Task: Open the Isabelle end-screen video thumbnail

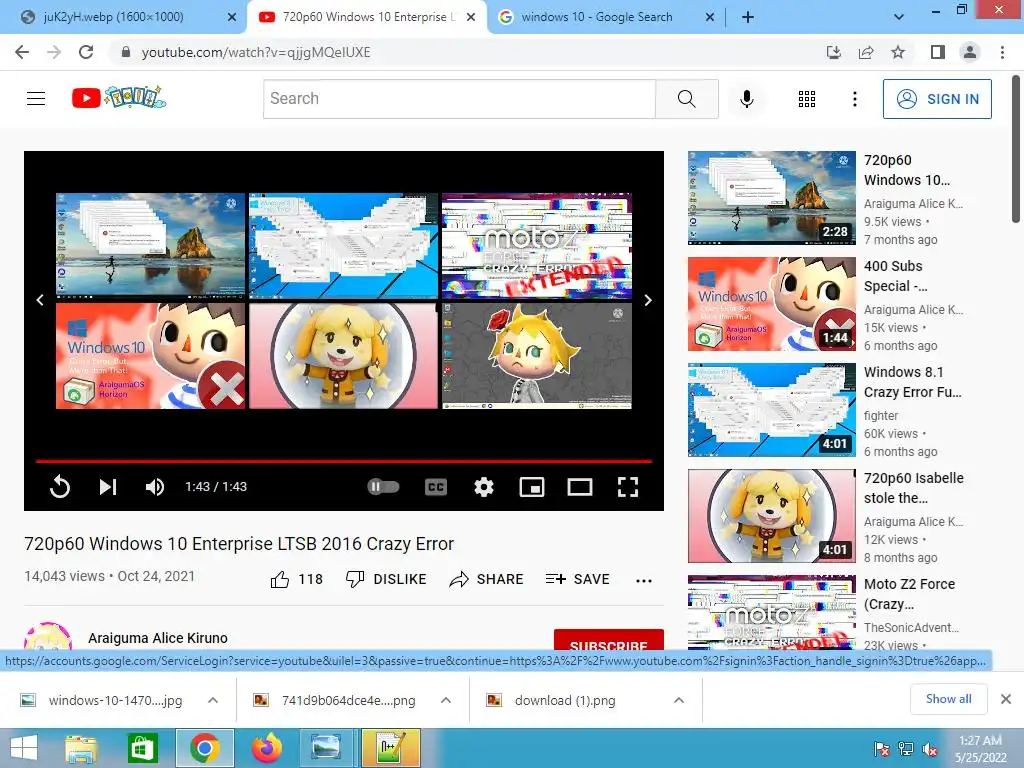Action: coord(344,356)
